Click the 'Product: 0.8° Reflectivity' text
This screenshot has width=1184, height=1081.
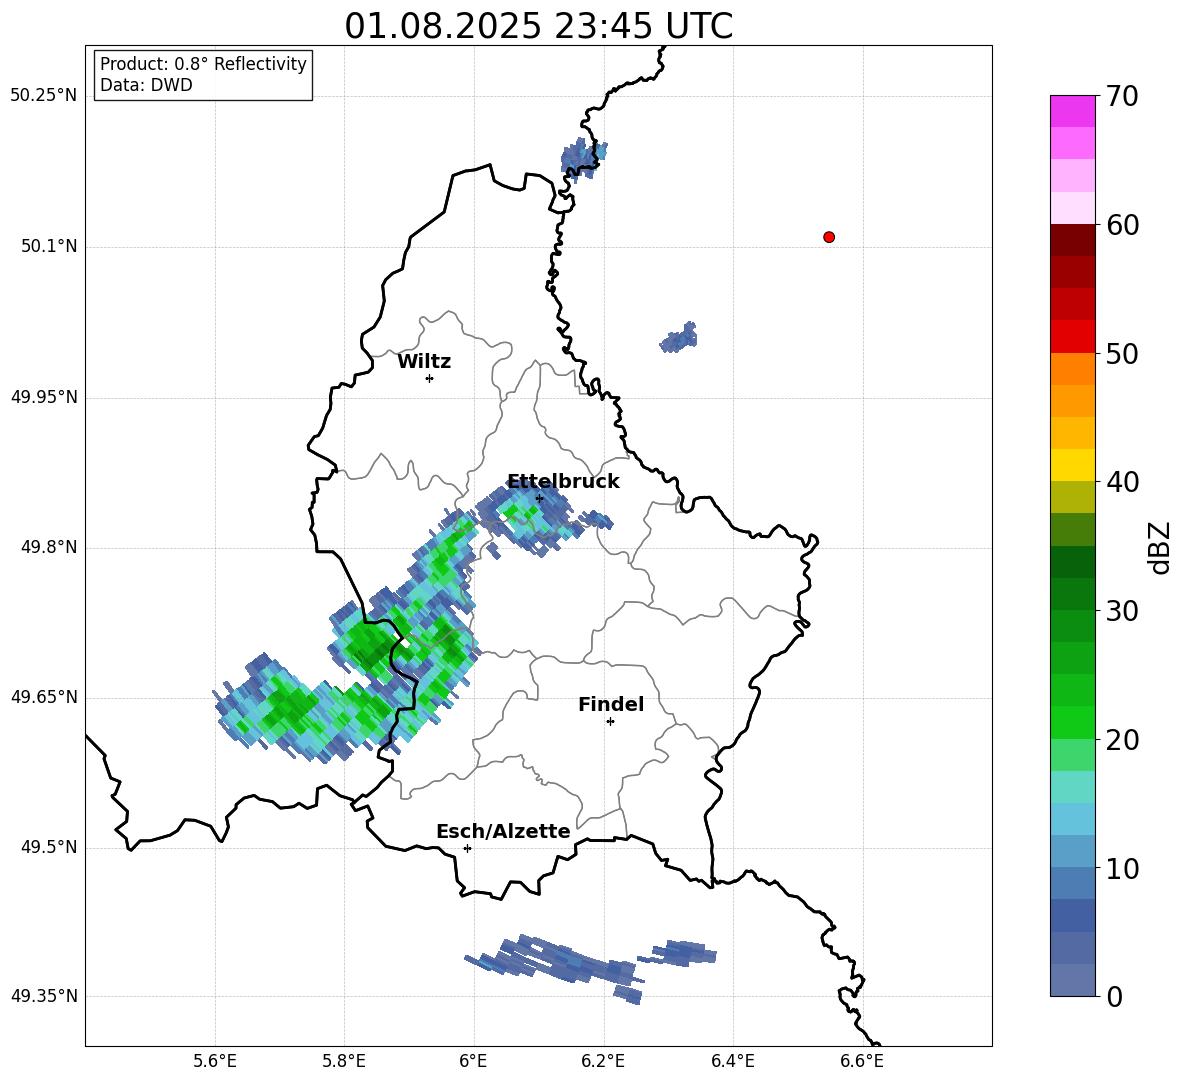(x=203, y=63)
